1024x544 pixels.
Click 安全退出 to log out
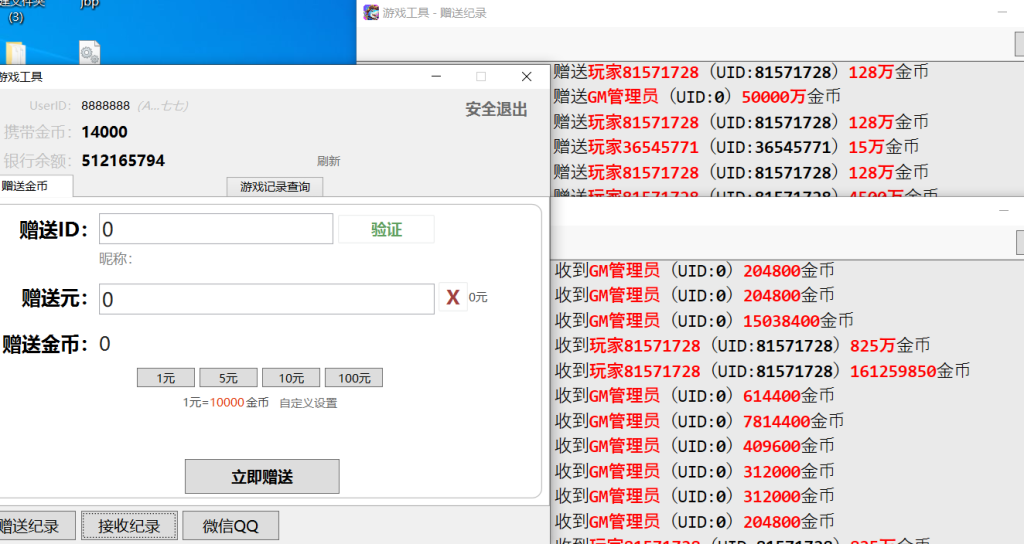(x=496, y=109)
